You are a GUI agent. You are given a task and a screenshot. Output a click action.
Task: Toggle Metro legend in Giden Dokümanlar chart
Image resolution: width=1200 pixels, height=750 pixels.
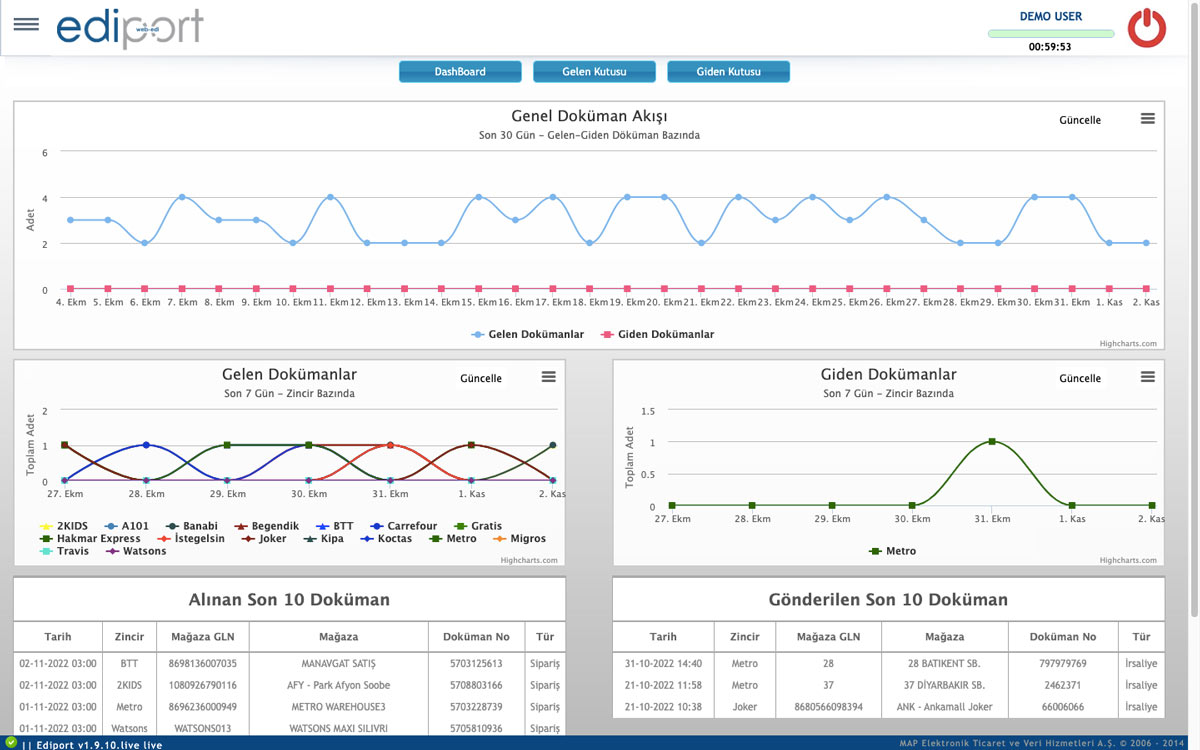click(892, 551)
